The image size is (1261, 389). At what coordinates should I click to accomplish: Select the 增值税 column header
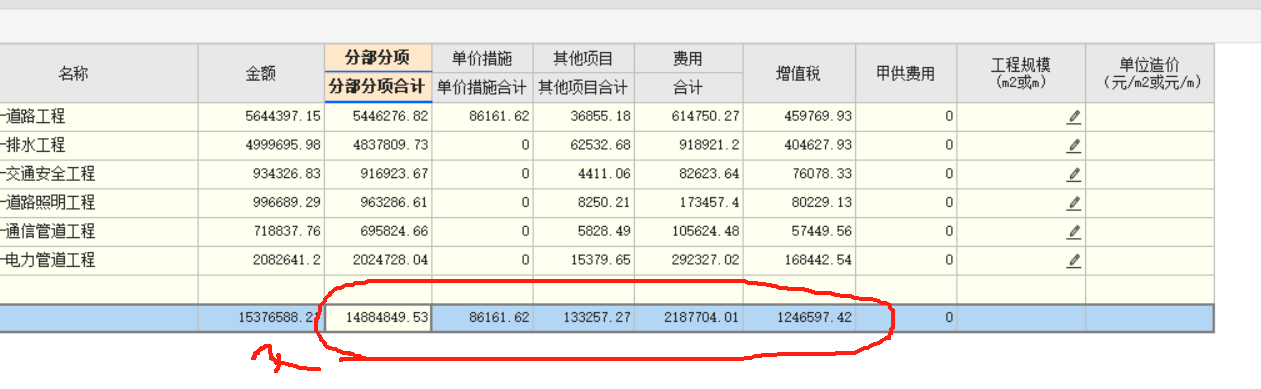click(799, 73)
